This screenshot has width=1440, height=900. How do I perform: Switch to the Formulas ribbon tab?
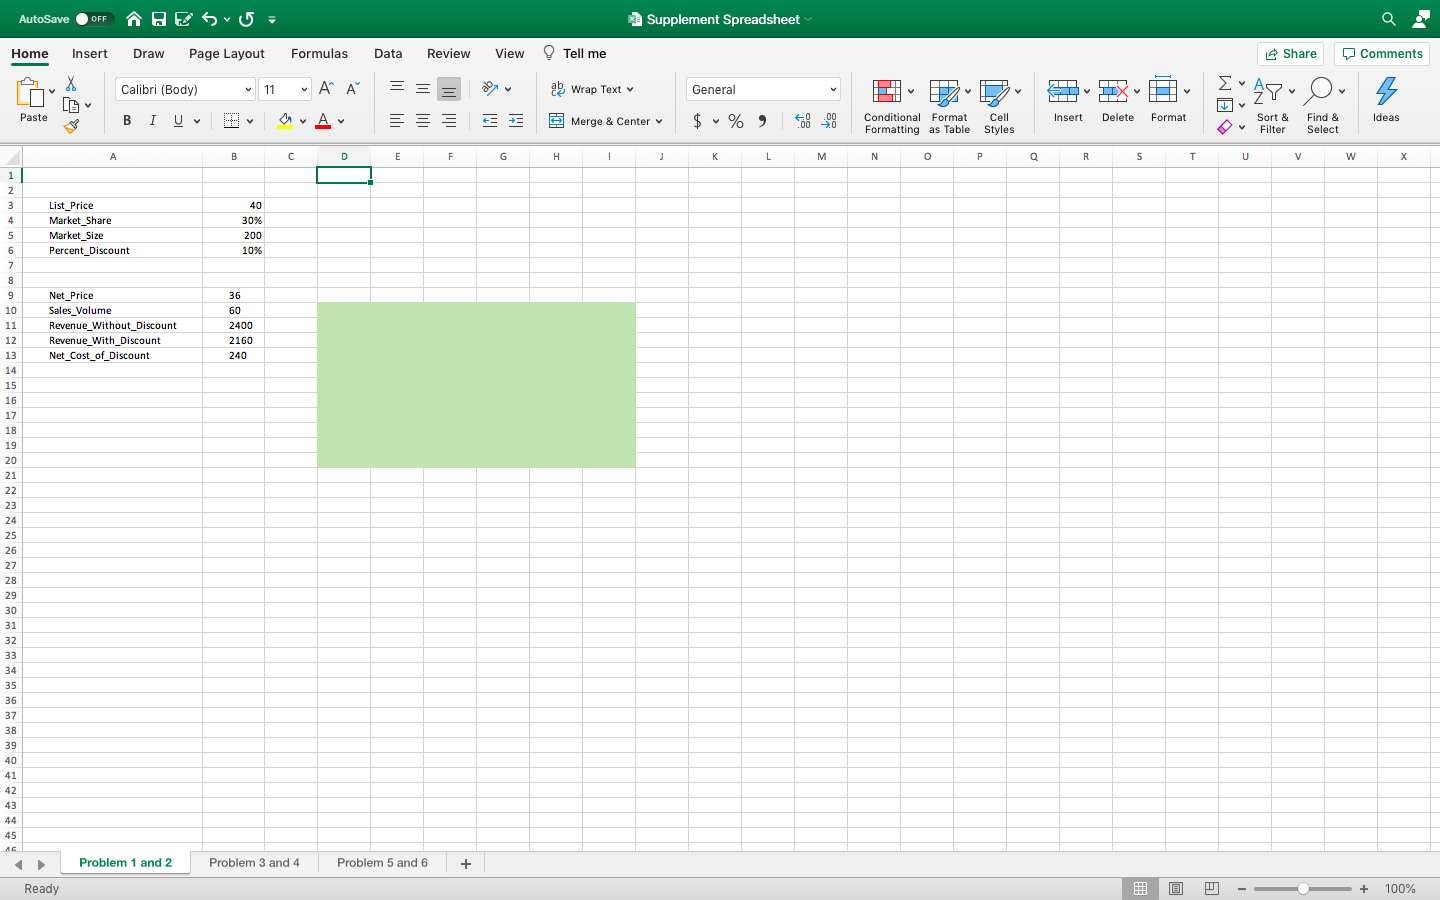coord(319,53)
